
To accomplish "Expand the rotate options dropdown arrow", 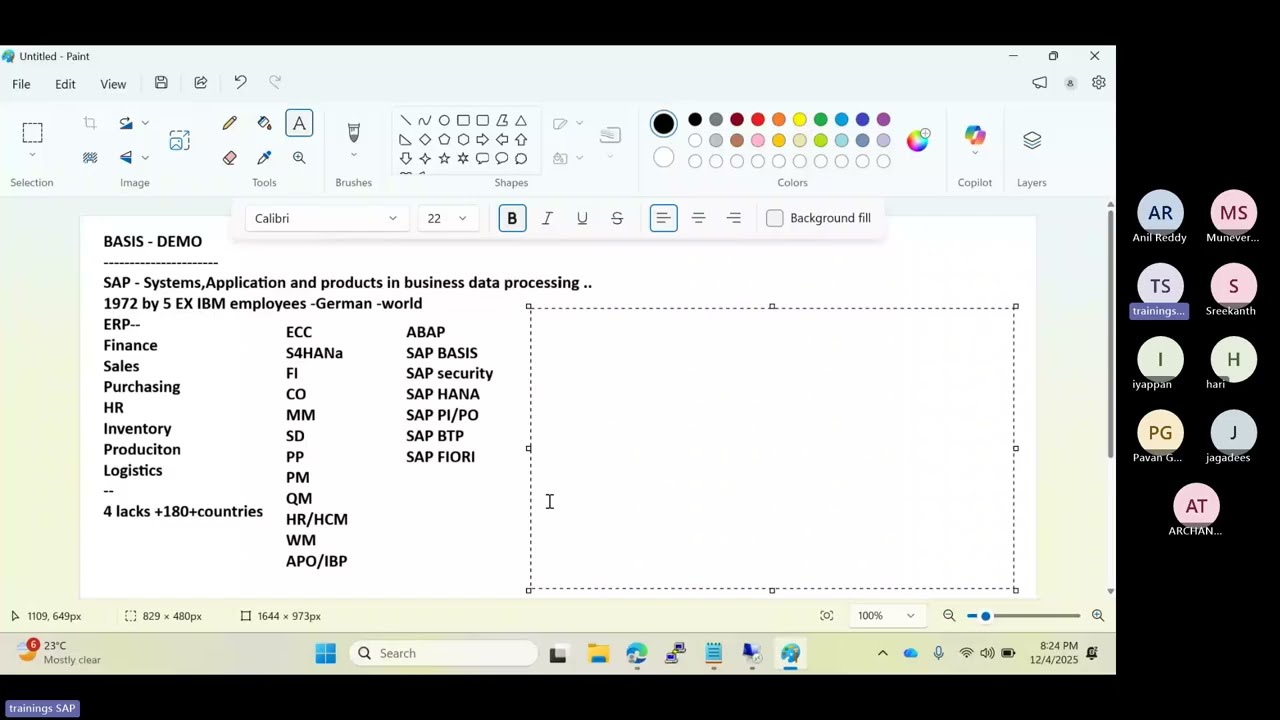I will [145, 123].
